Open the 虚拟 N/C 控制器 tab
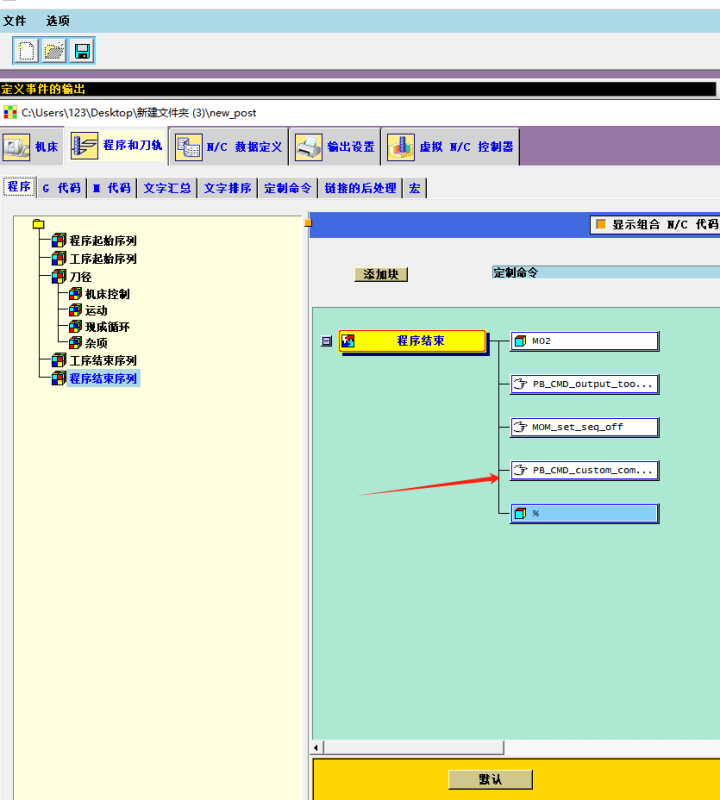720x800 pixels. tap(452, 147)
